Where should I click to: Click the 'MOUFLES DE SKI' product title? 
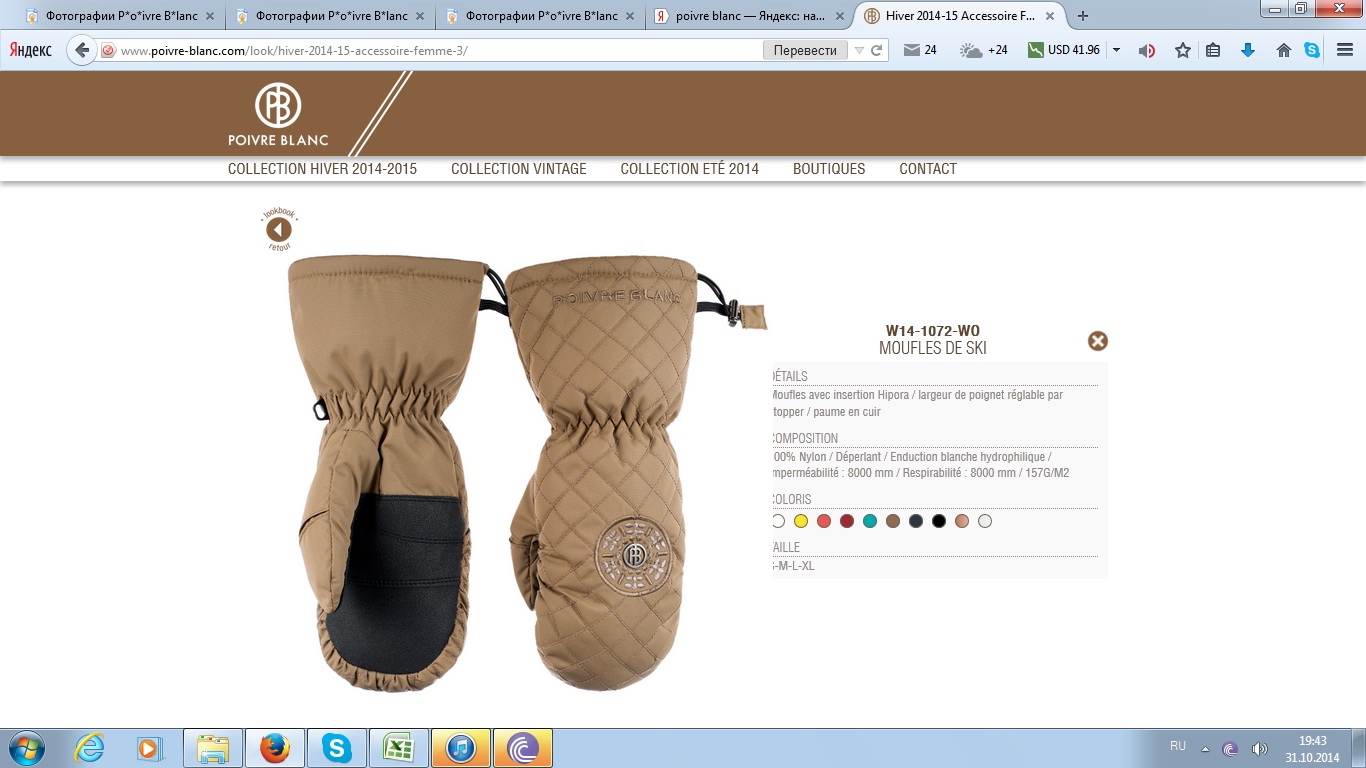[933, 348]
